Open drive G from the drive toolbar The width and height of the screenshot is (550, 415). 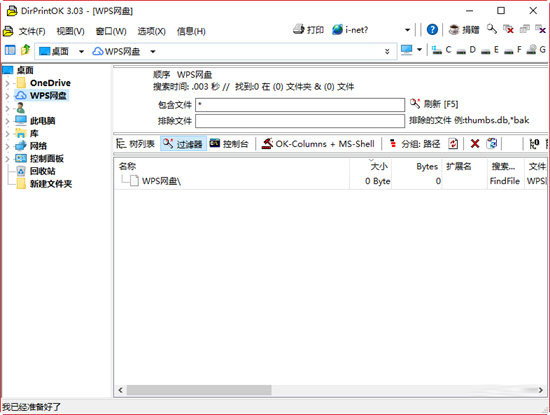point(537,50)
